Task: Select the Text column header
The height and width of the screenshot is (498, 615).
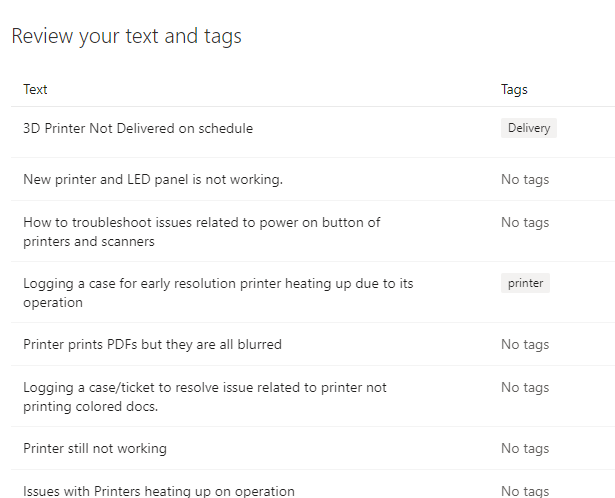Action: point(35,89)
